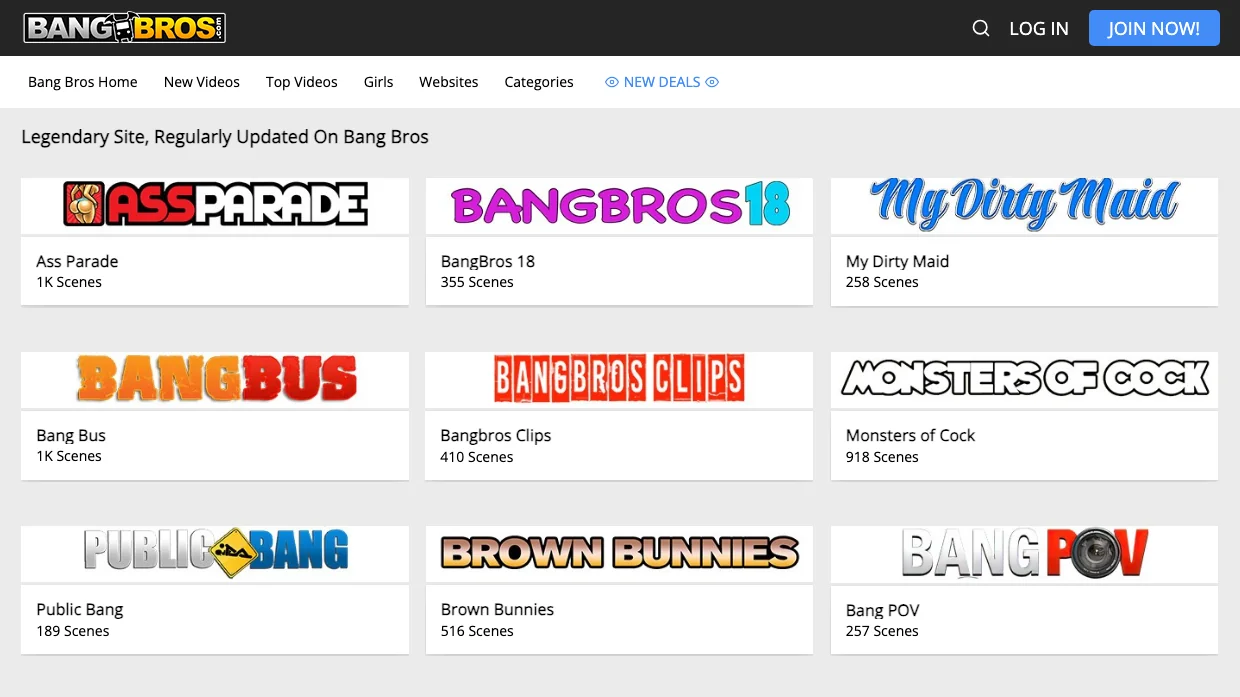Click the '189 Scenes' text
The image size is (1240, 697).
coord(73,631)
